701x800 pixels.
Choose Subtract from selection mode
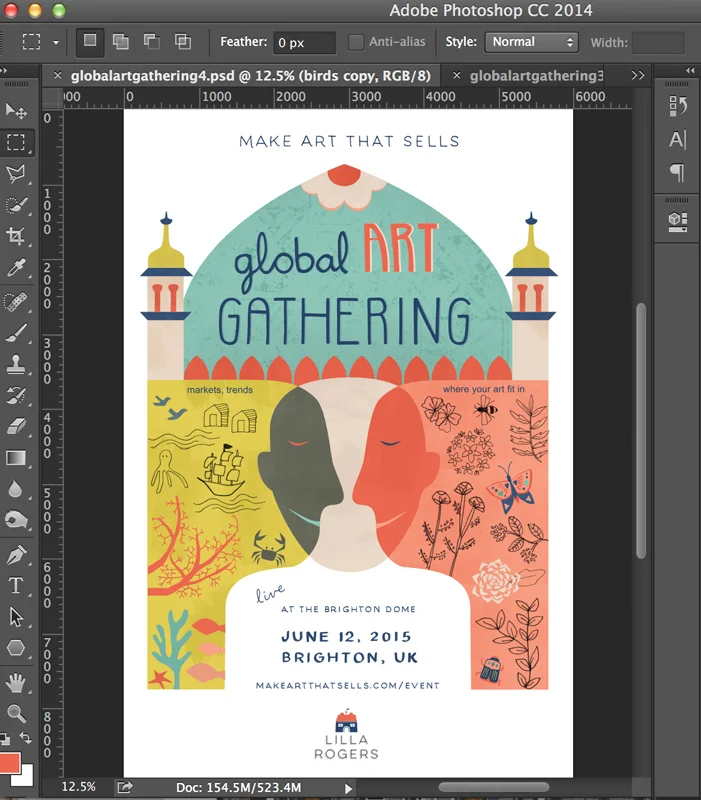click(152, 41)
